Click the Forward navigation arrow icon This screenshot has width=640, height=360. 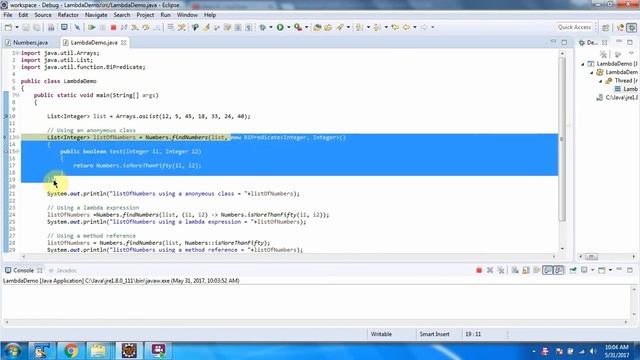[424, 27]
